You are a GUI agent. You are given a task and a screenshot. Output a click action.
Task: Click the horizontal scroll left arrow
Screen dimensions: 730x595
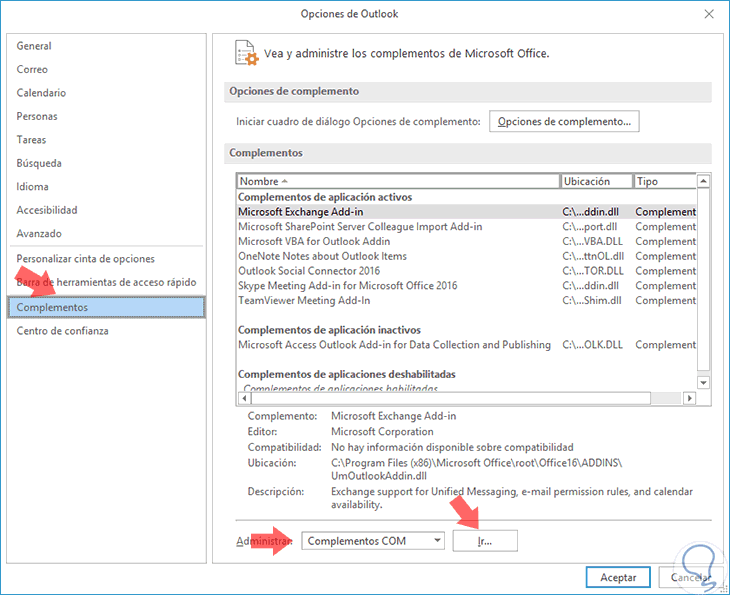tap(244, 398)
